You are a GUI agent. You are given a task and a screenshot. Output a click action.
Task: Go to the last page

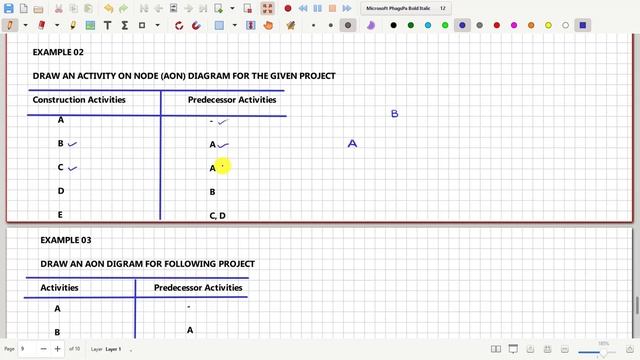(203, 8)
